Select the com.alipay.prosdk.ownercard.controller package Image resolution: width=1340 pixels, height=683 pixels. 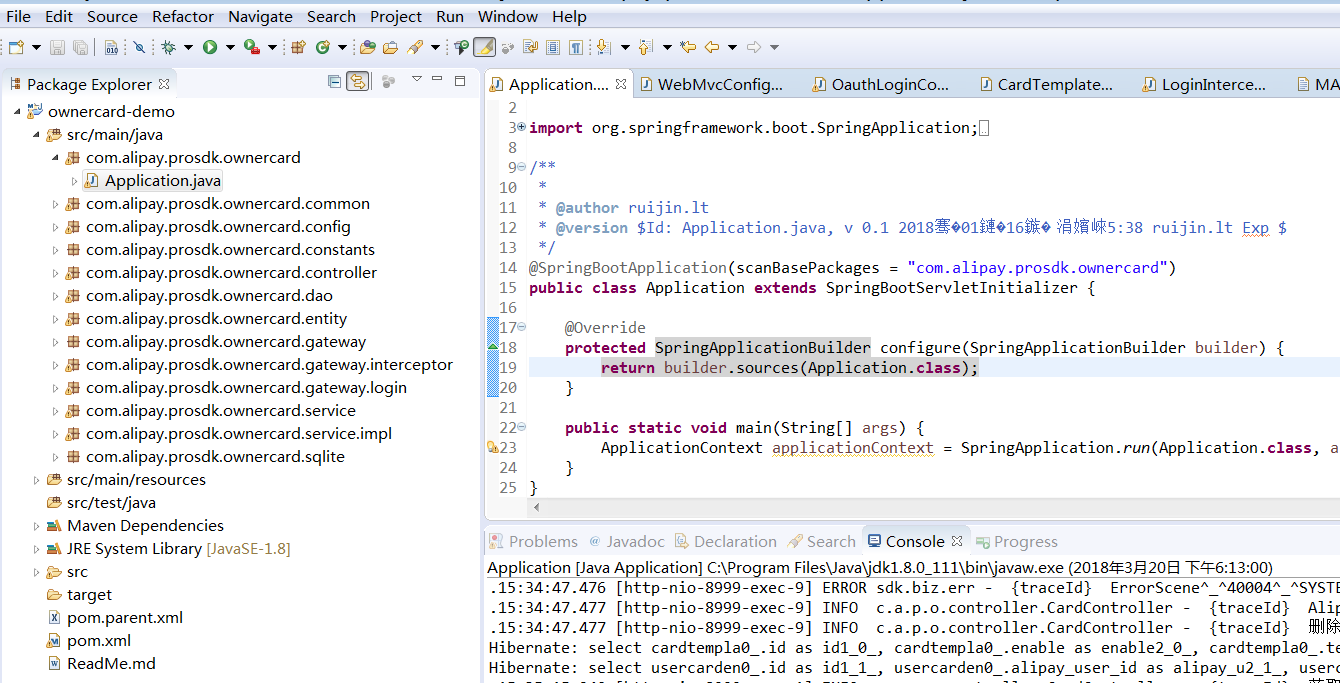231,272
